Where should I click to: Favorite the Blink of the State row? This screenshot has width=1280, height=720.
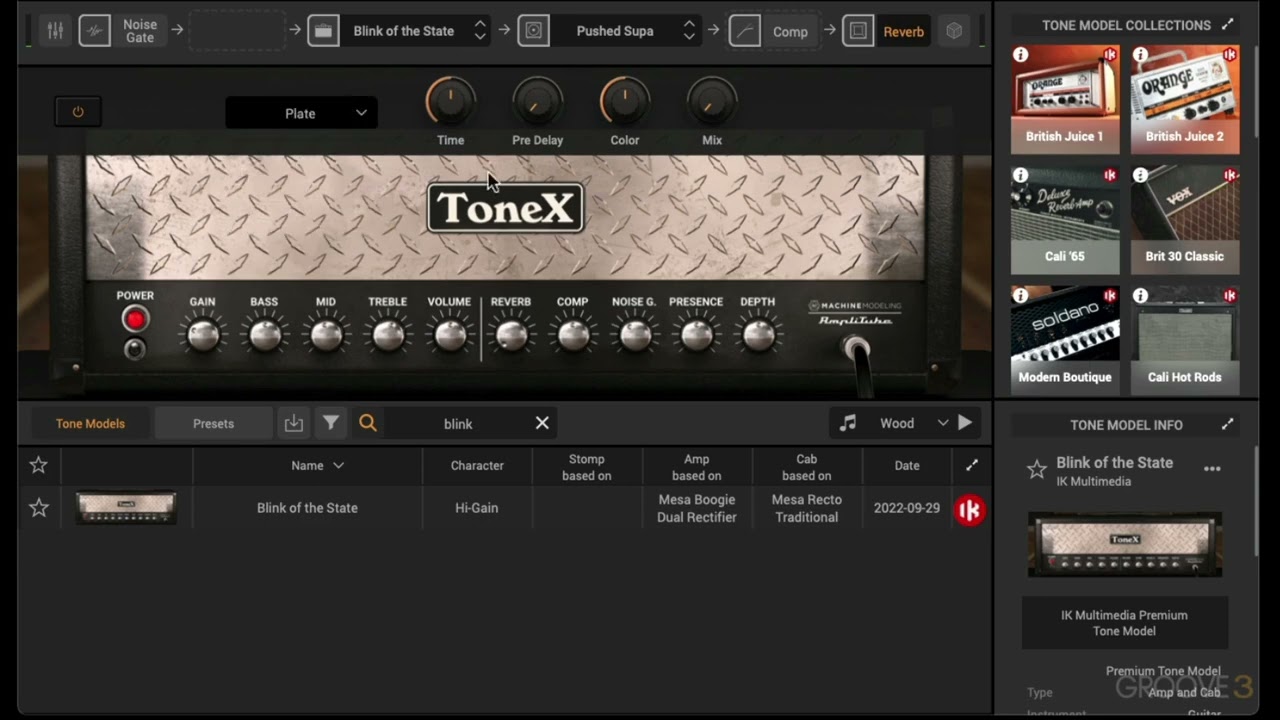click(38, 508)
